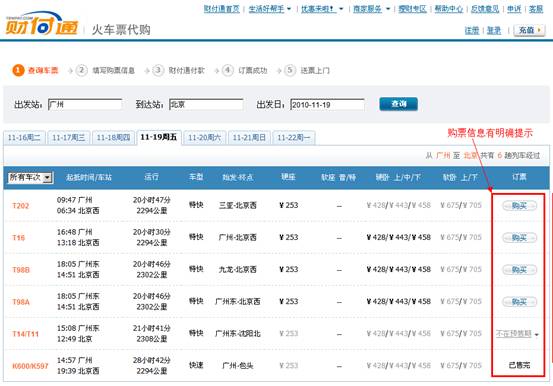Image resolution: width=553 pixels, height=386 pixels.
Task: Open the 申诉 link
Action: coord(514,9)
